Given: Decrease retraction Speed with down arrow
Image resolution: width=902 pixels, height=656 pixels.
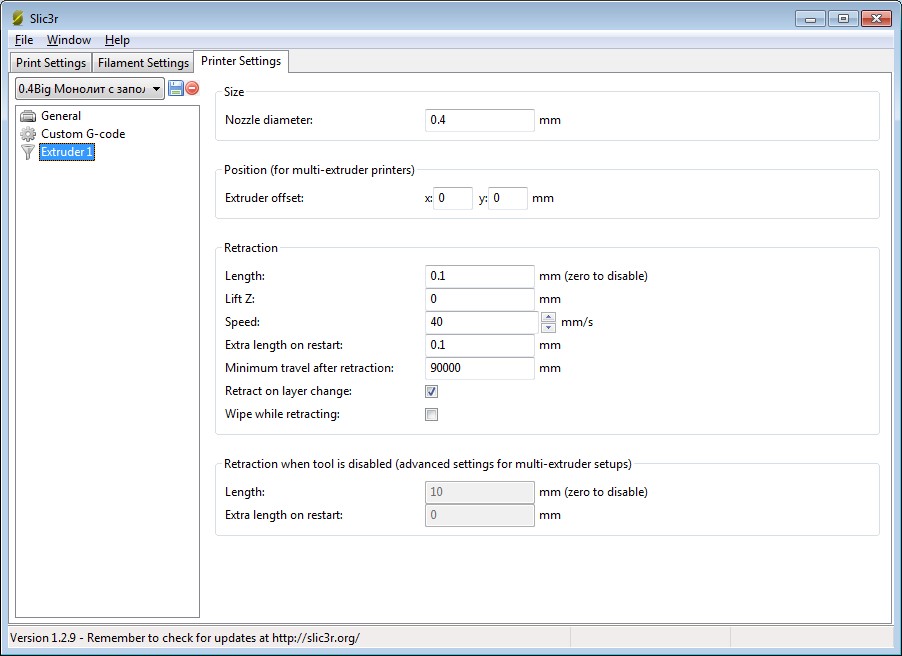Looking at the screenshot, I should point(548,328).
